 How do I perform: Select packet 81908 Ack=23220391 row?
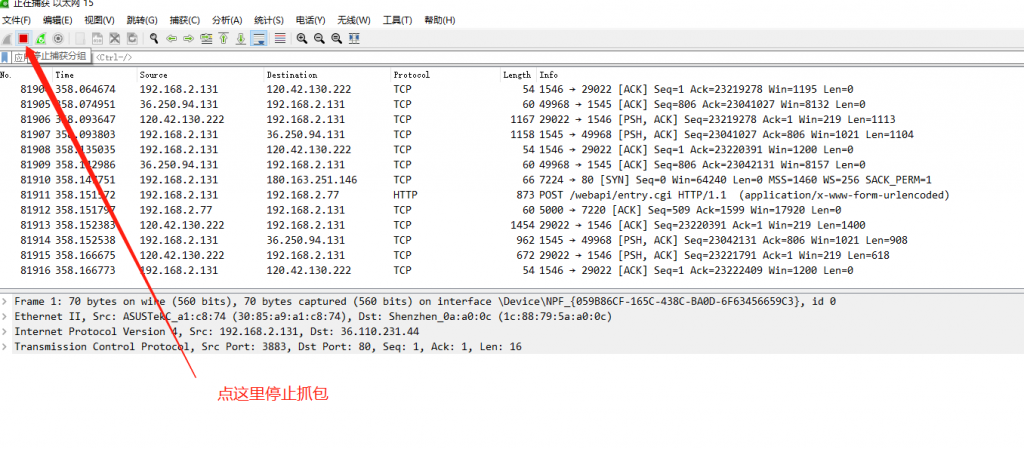(x=512, y=149)
